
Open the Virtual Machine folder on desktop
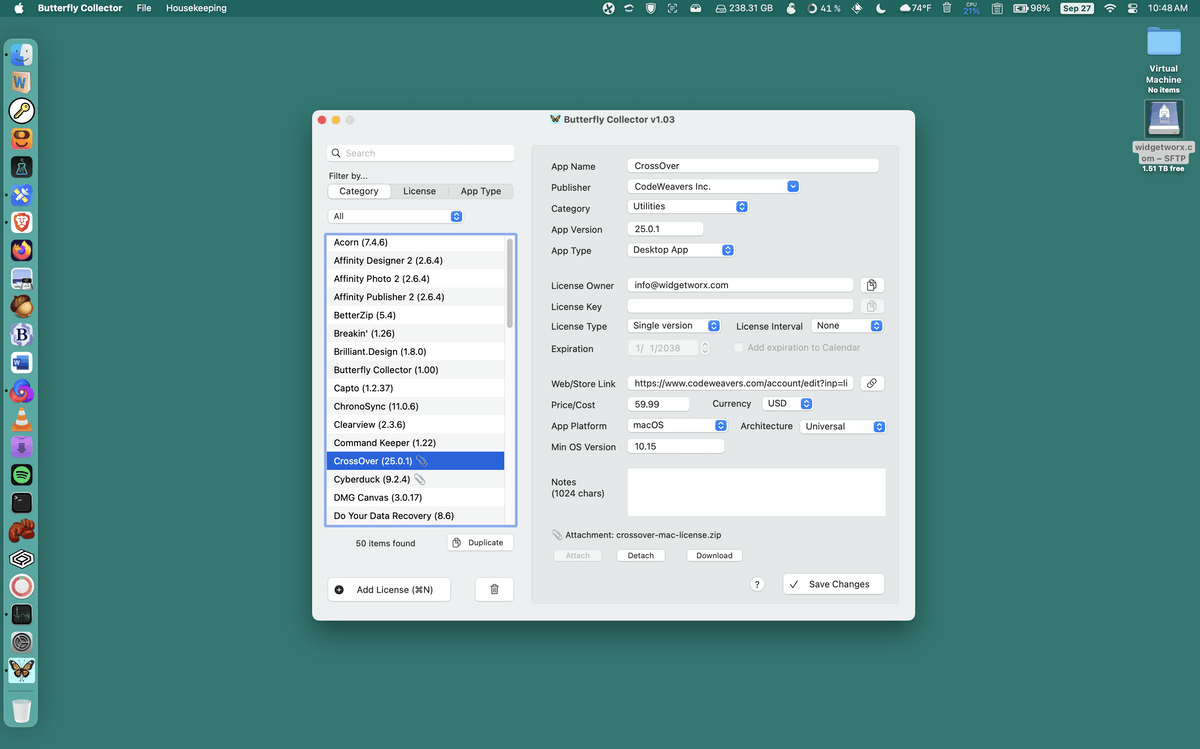click(x=1163, y=42)
